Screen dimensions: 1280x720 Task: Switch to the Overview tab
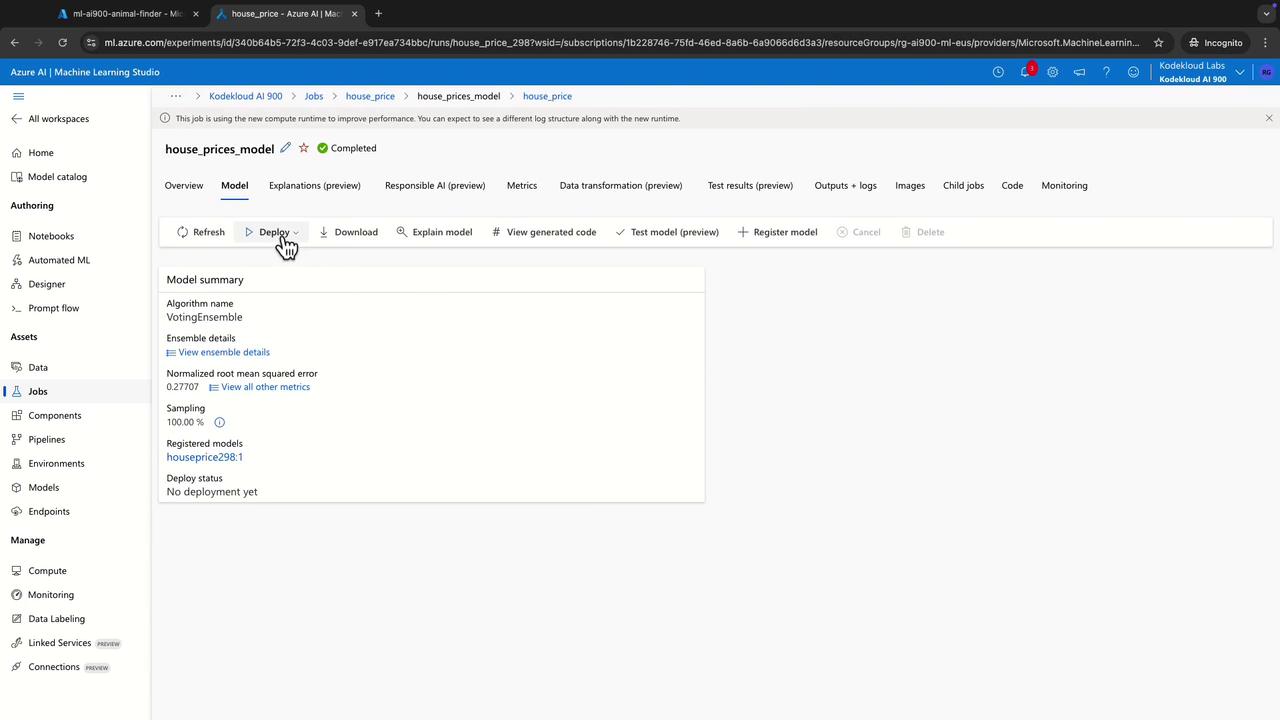[x=184, y=185]
